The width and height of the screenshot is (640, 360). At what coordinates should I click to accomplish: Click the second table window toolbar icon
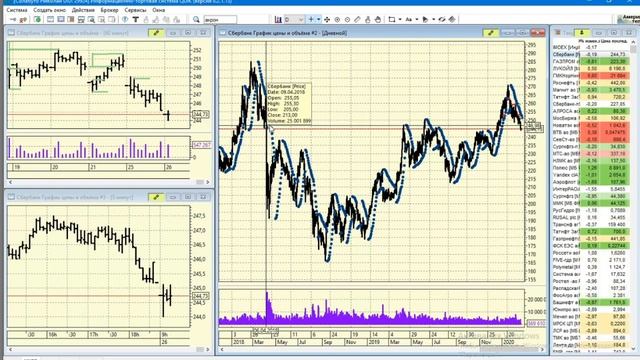point(60,20)
